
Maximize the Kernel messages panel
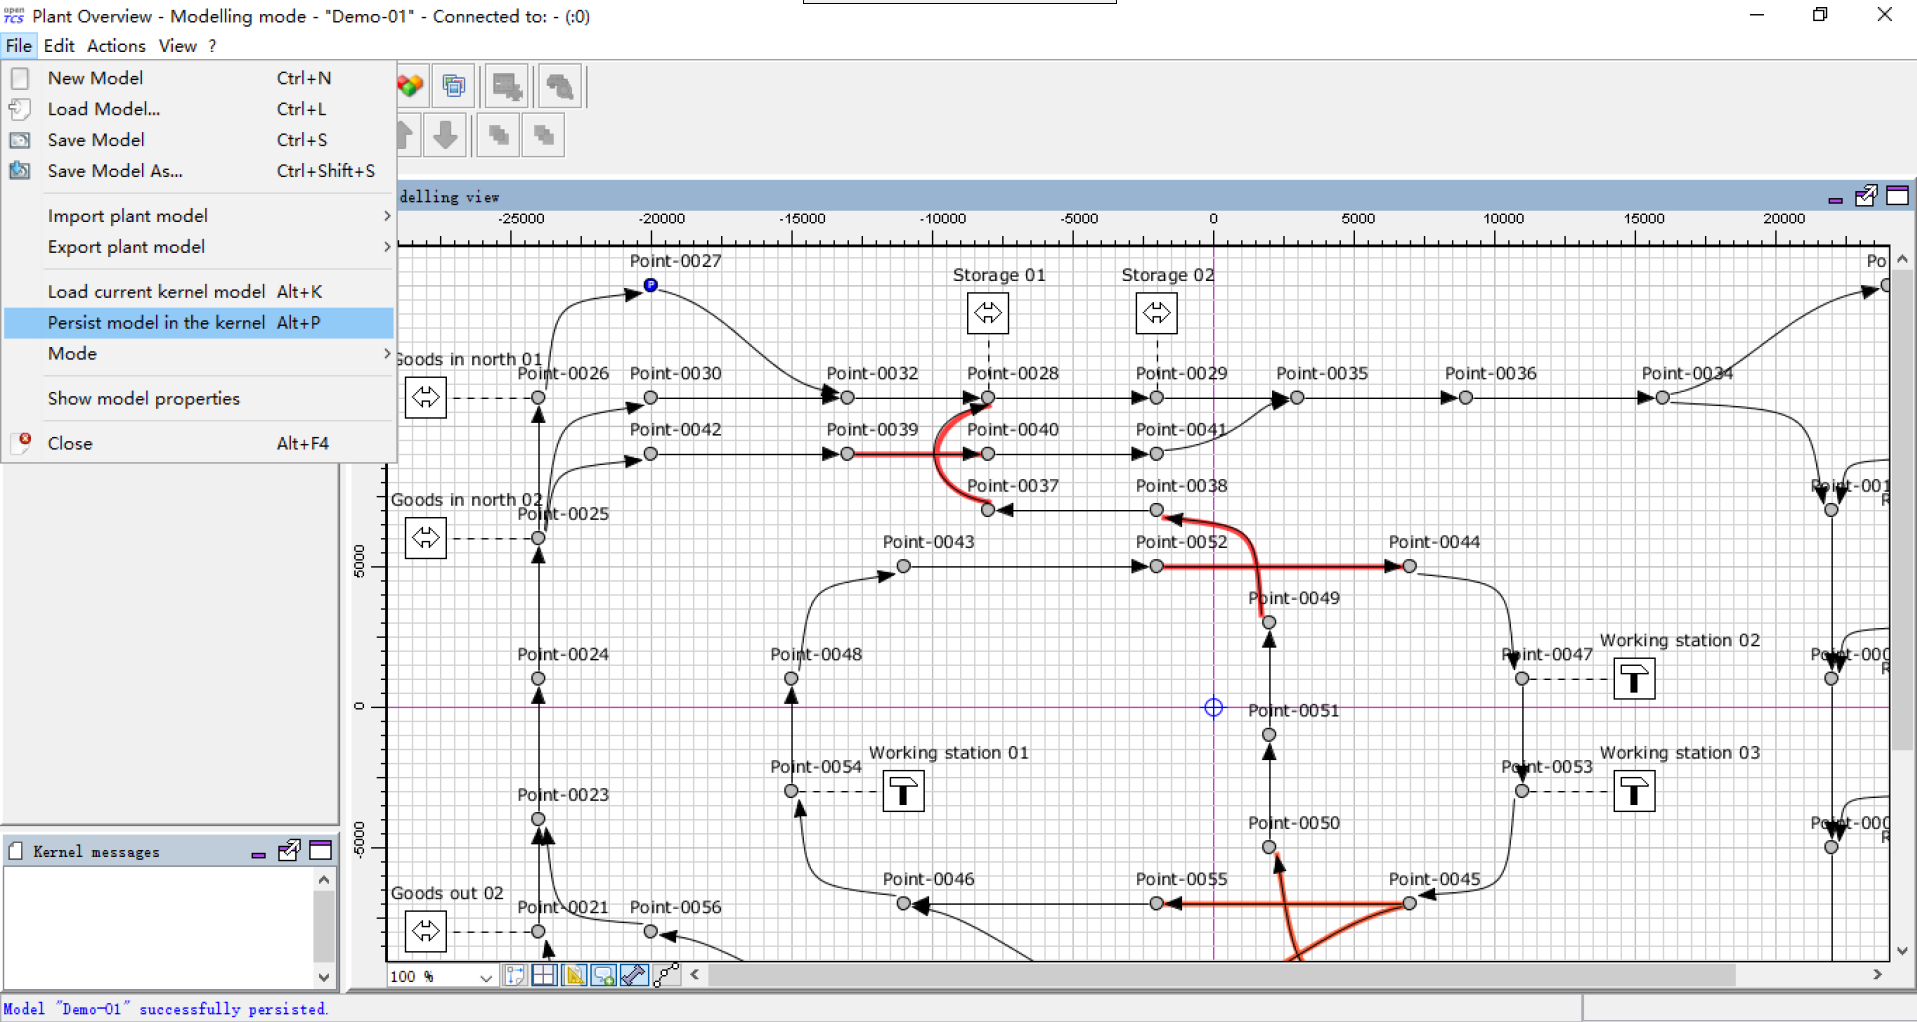321,851
